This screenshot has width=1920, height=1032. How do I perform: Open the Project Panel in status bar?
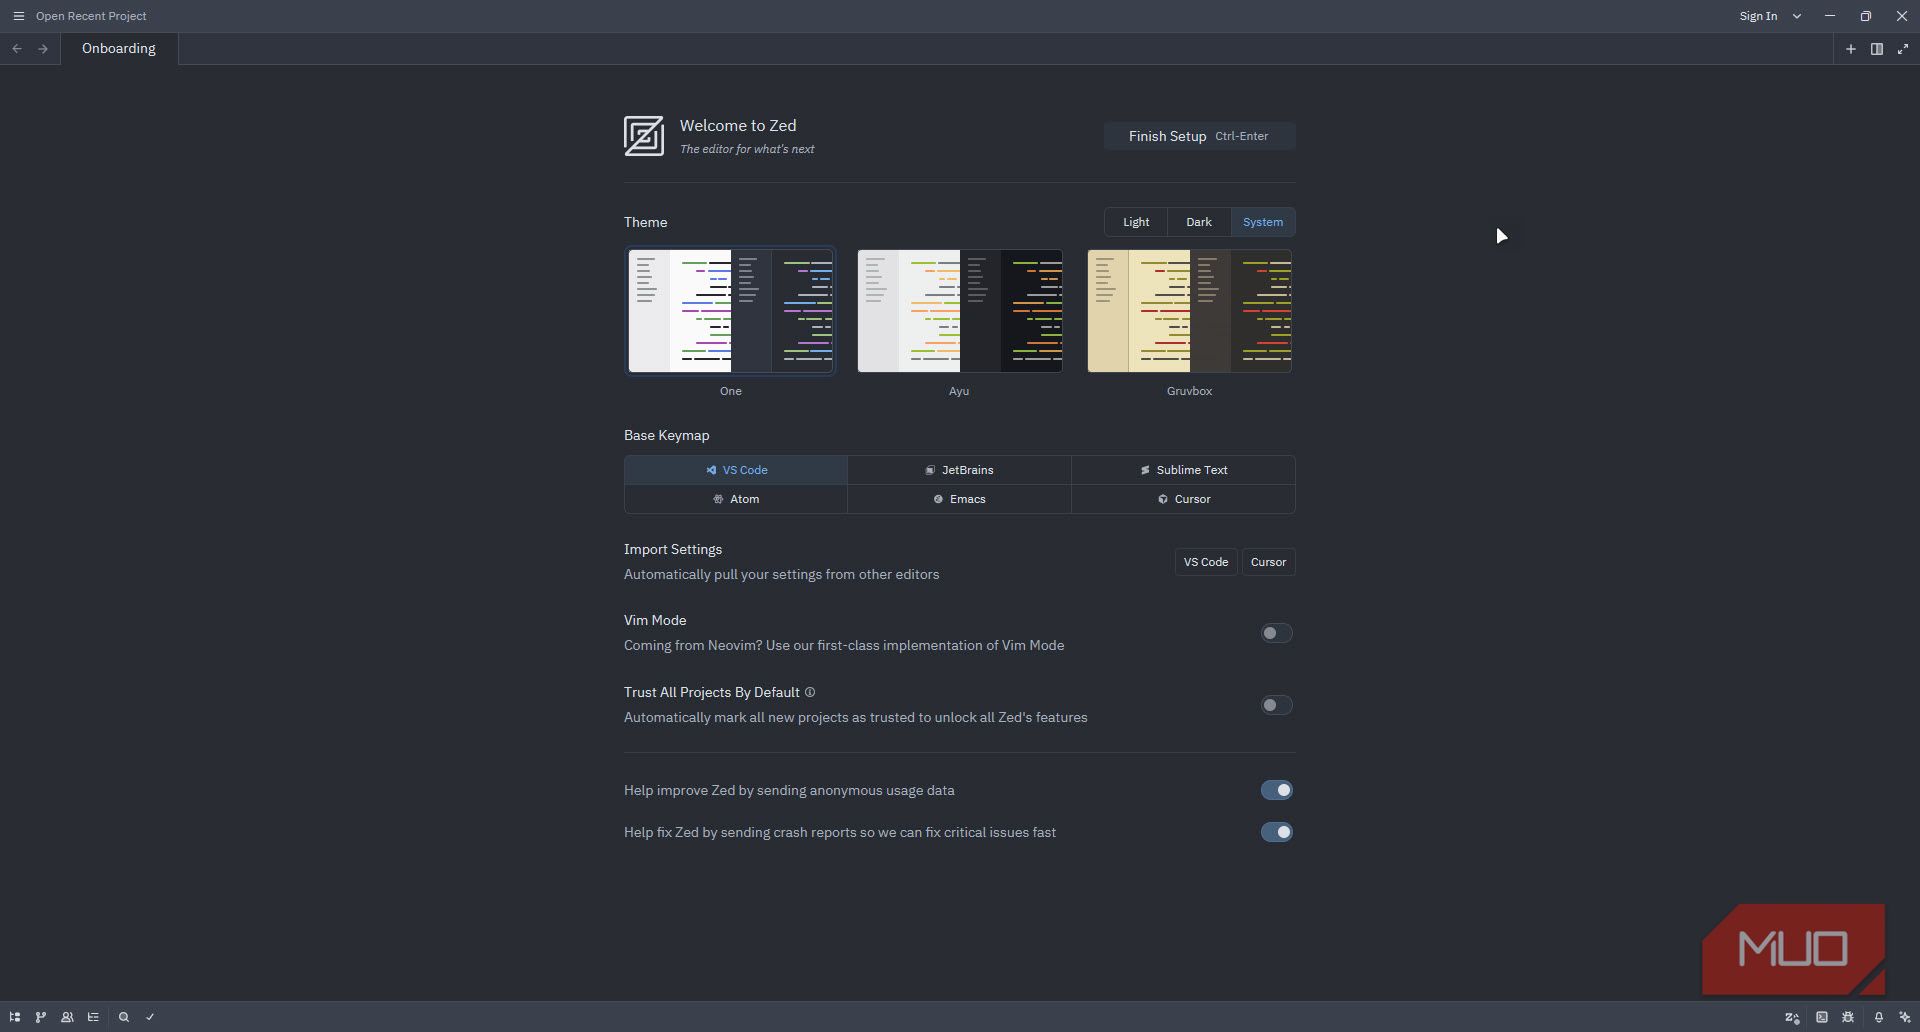(15, 1017)
